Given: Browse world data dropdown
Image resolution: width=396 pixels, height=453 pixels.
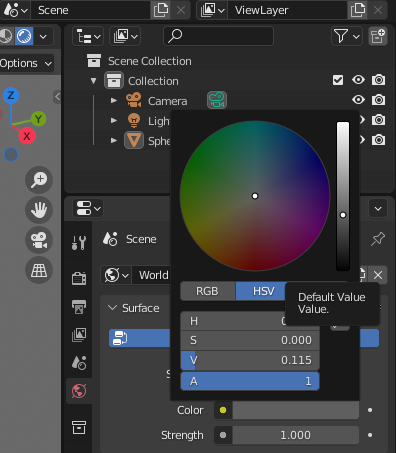Looking at the screenshot, I should 116,275.
